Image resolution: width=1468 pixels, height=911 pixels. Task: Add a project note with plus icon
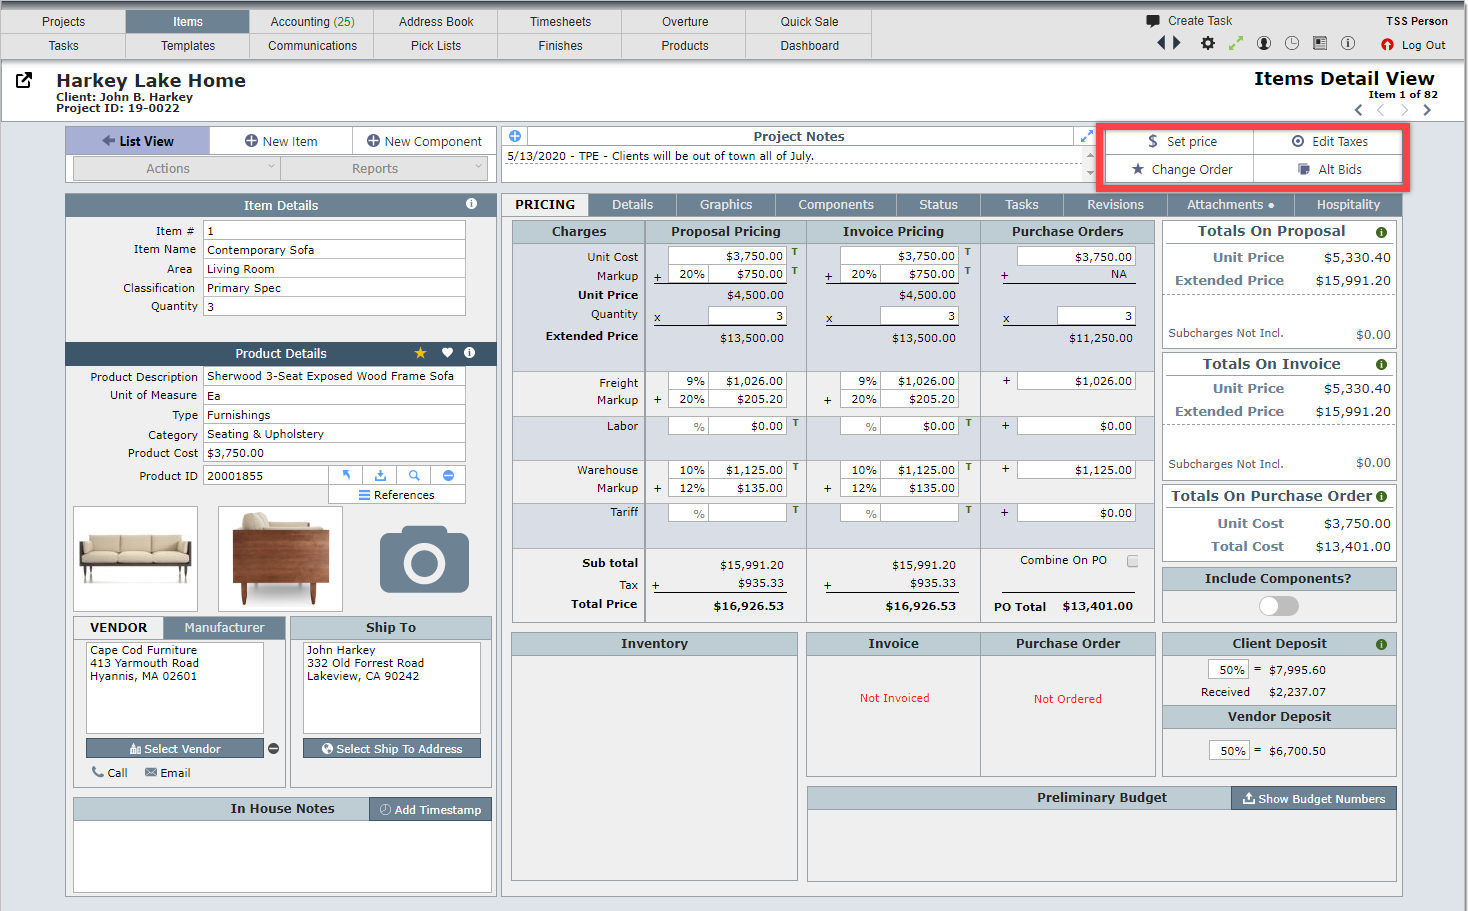515,136
